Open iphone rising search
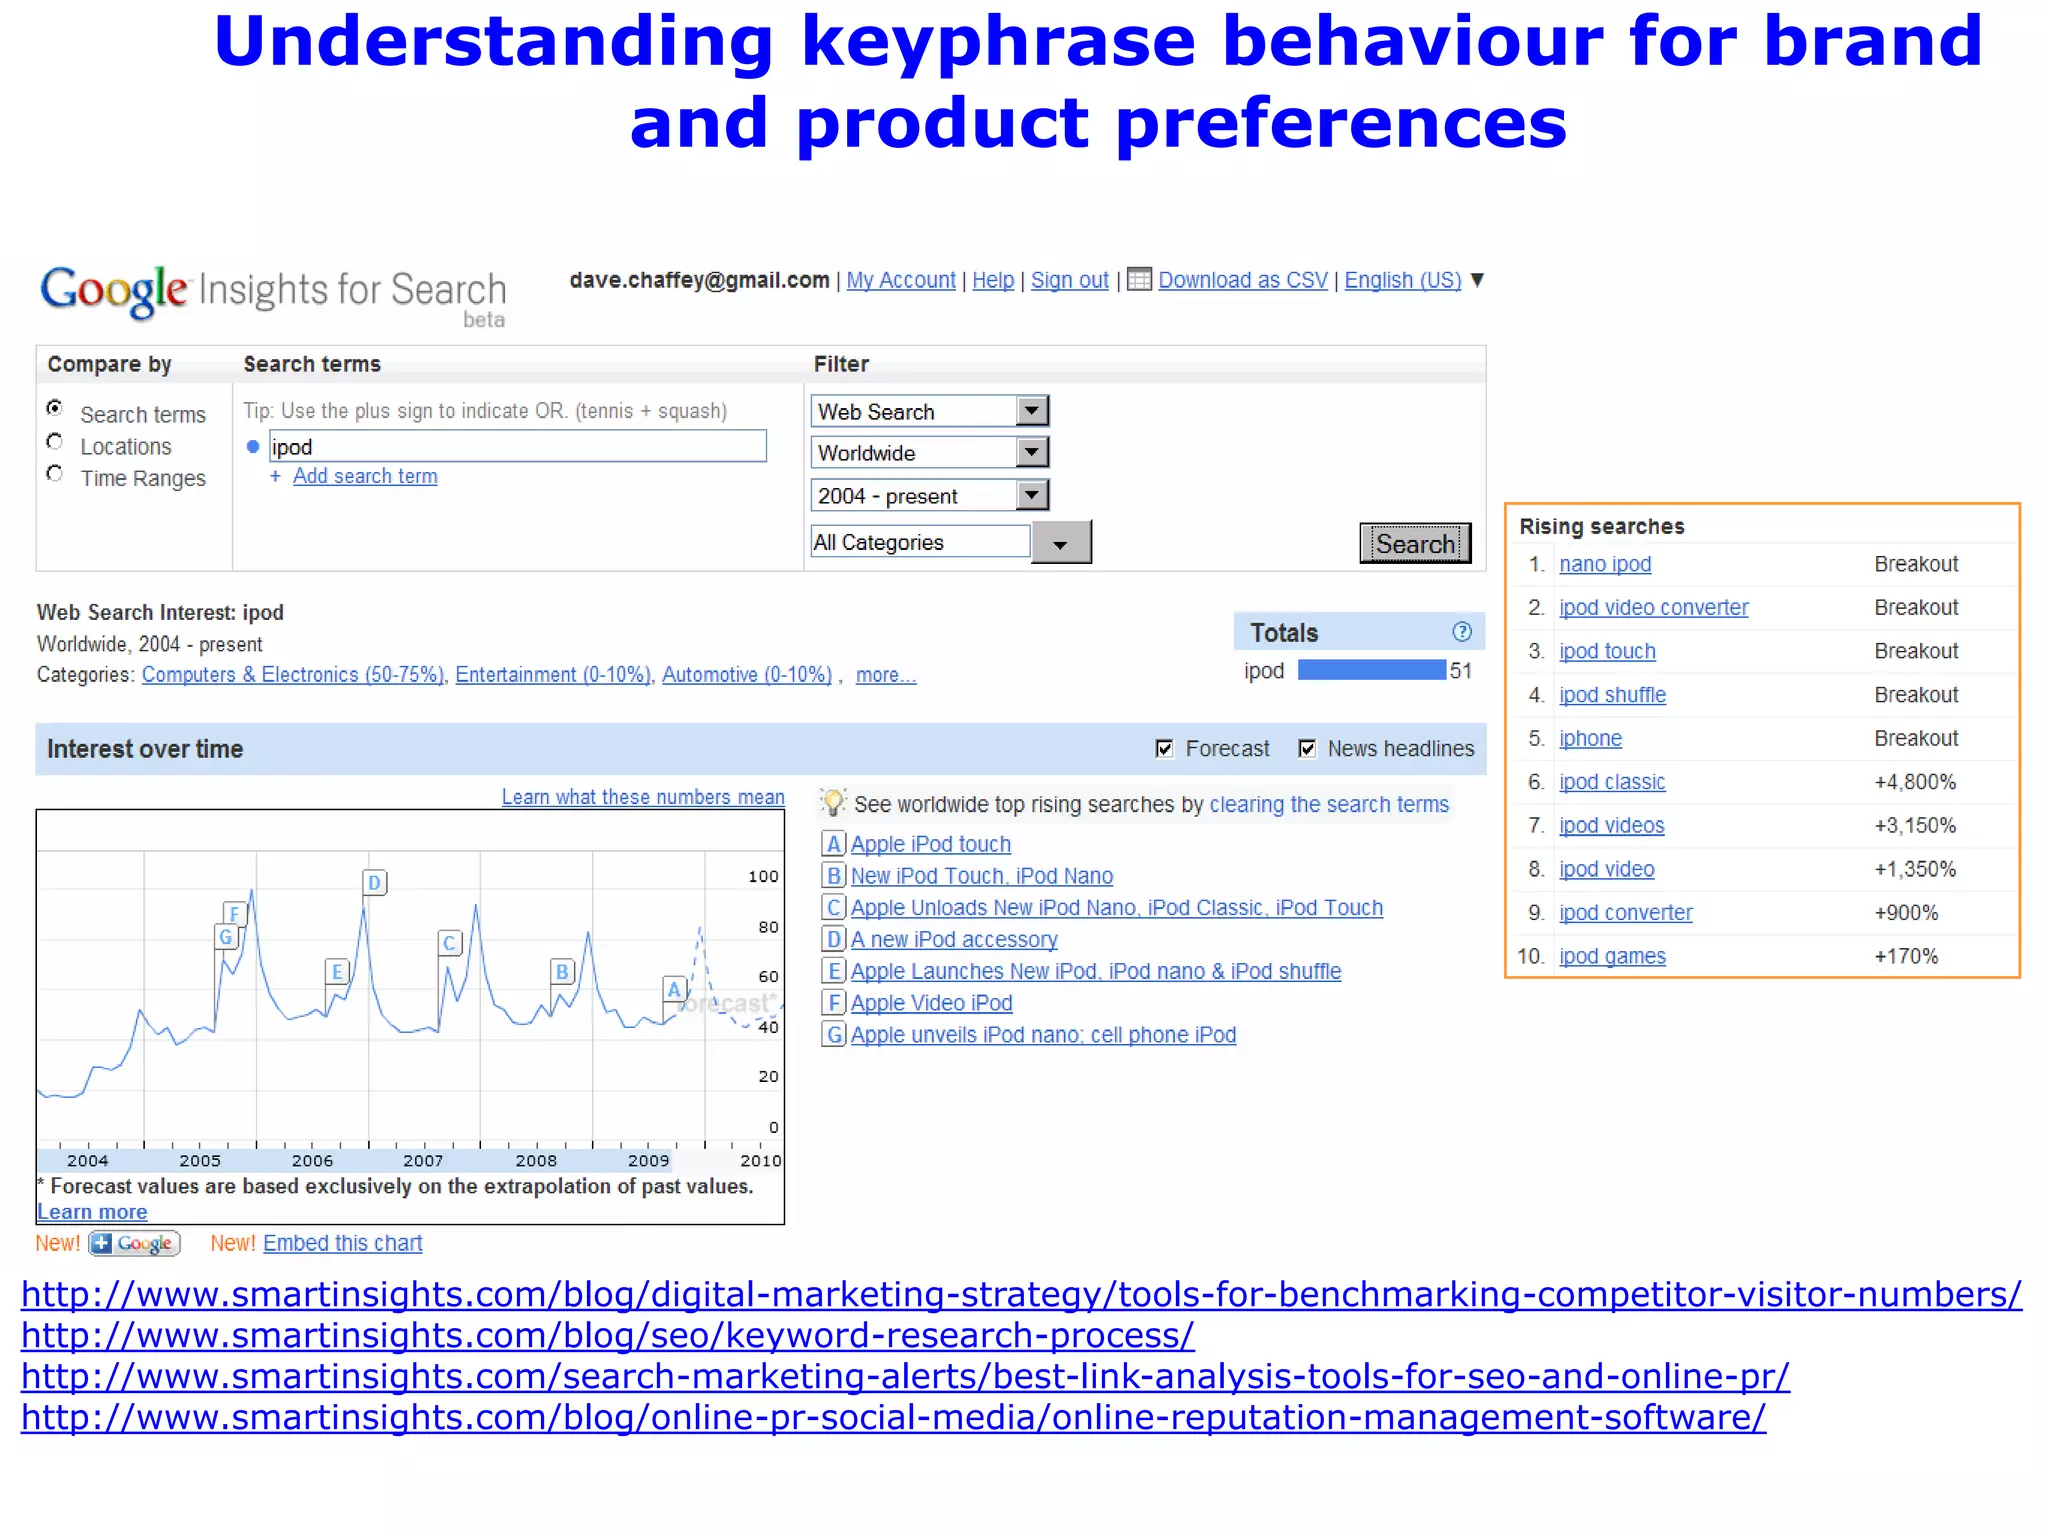2048x1536 pixels. coord(1590,738)
